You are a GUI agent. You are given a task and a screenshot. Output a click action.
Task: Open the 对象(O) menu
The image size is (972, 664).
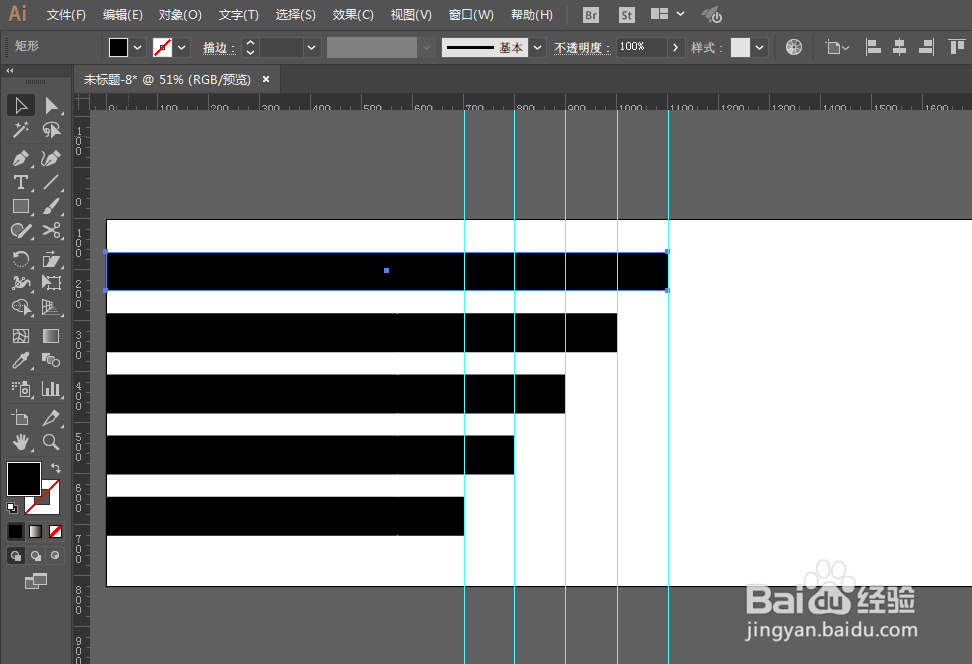(x=180, y=15)
